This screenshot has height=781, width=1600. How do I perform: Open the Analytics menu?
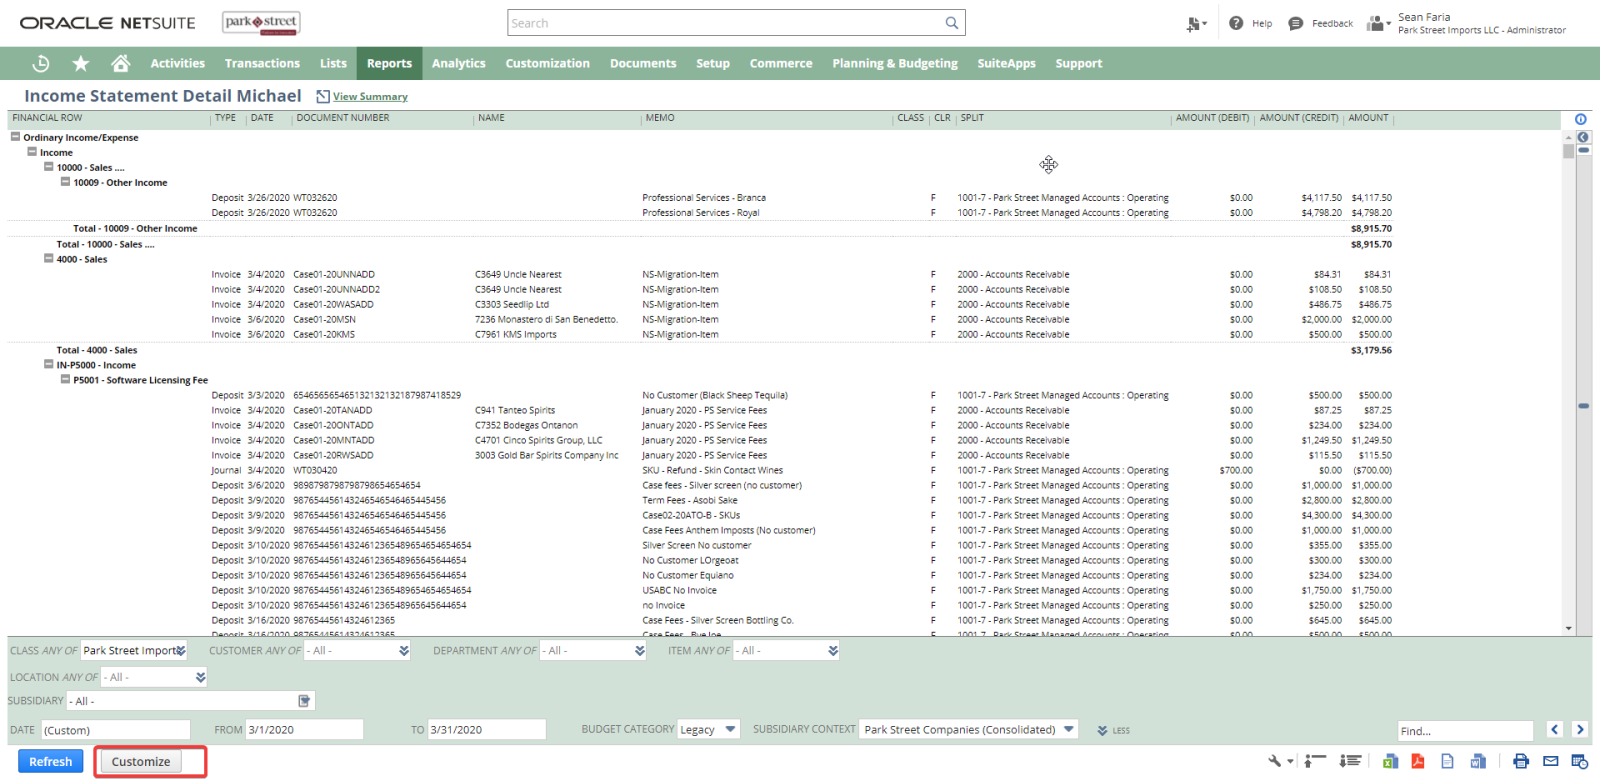click(x=459, y=64)
